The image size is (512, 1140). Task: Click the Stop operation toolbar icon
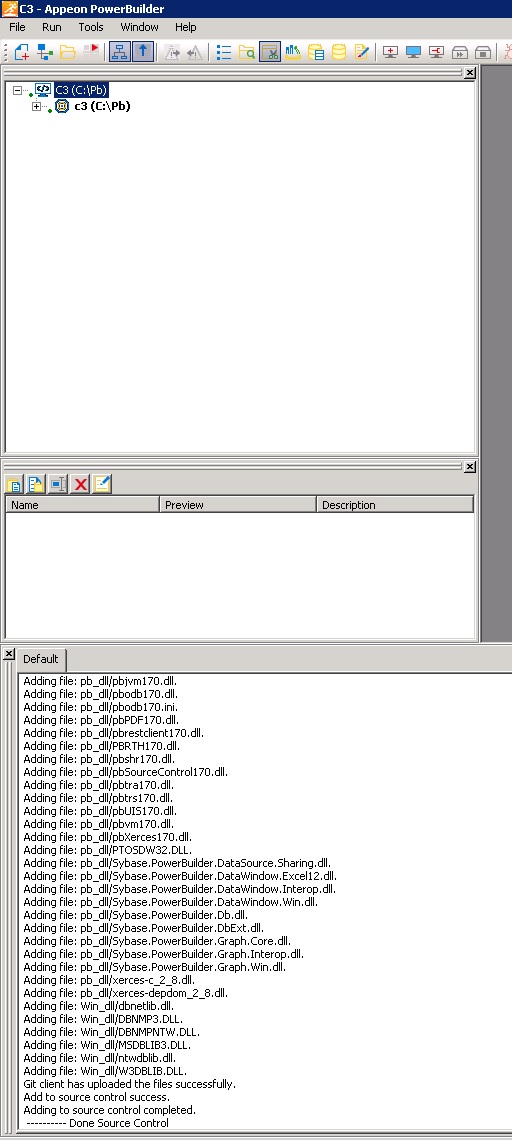coord(482,52)
